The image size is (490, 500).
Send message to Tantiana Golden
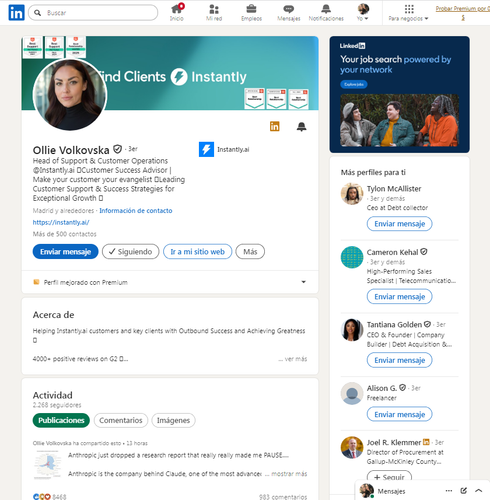click(399, 360)
